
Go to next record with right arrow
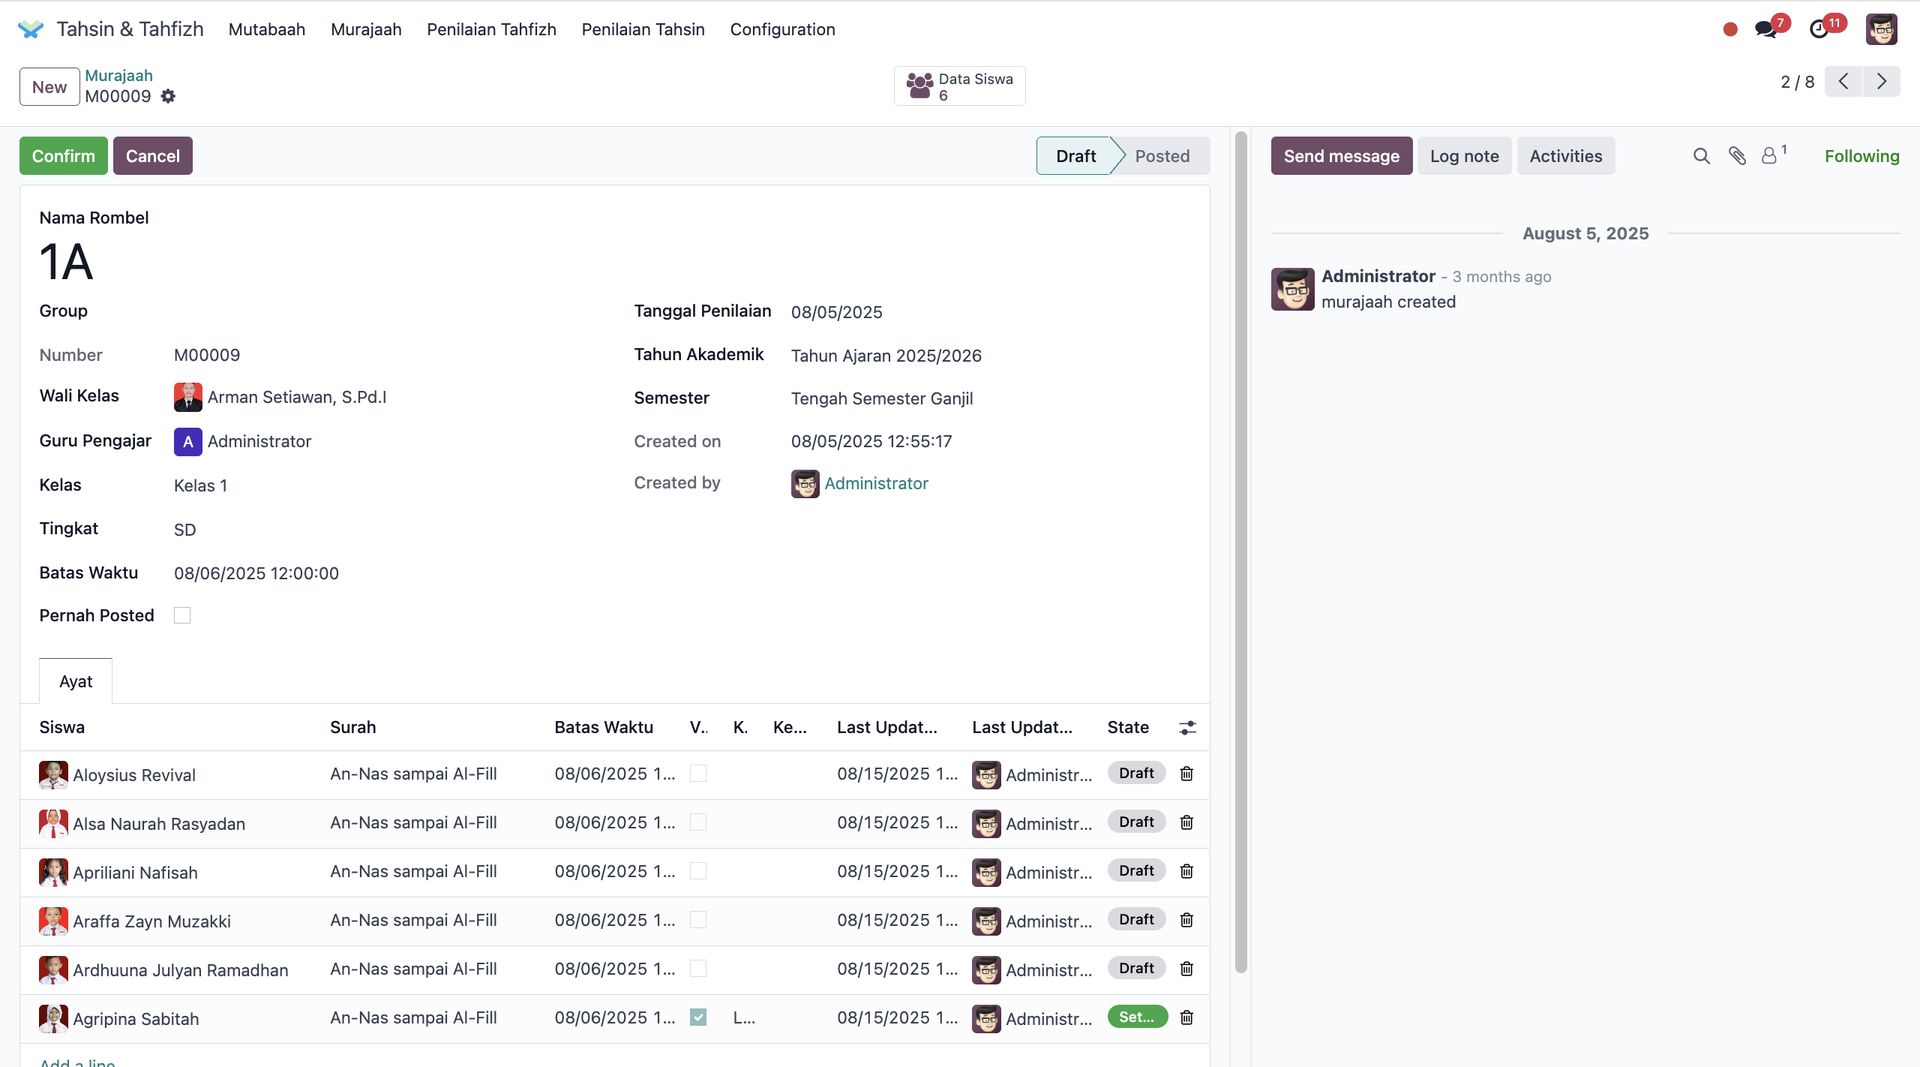click(x=1881, y=82)
